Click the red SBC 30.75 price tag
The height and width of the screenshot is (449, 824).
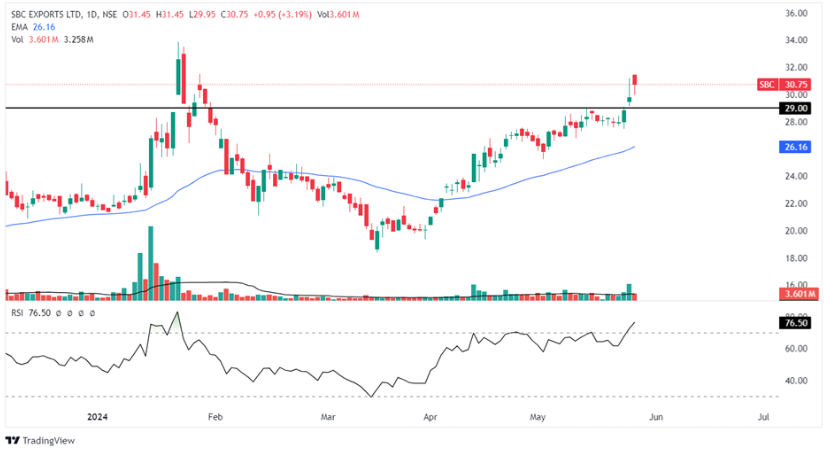point(783,85)
